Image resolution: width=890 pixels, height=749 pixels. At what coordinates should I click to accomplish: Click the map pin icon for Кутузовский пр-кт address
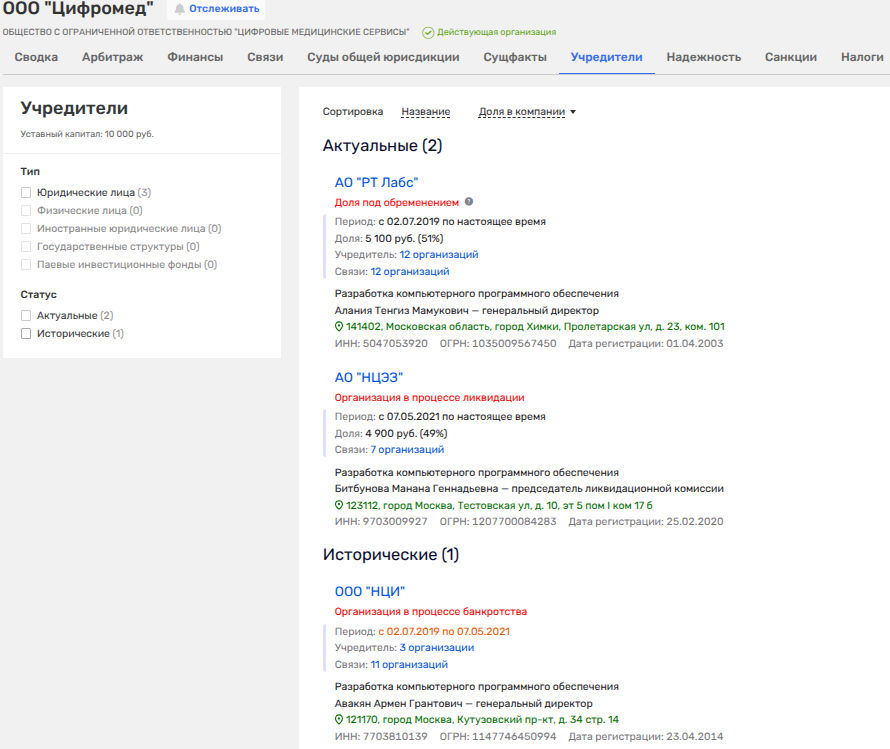(x=339, y=720)
